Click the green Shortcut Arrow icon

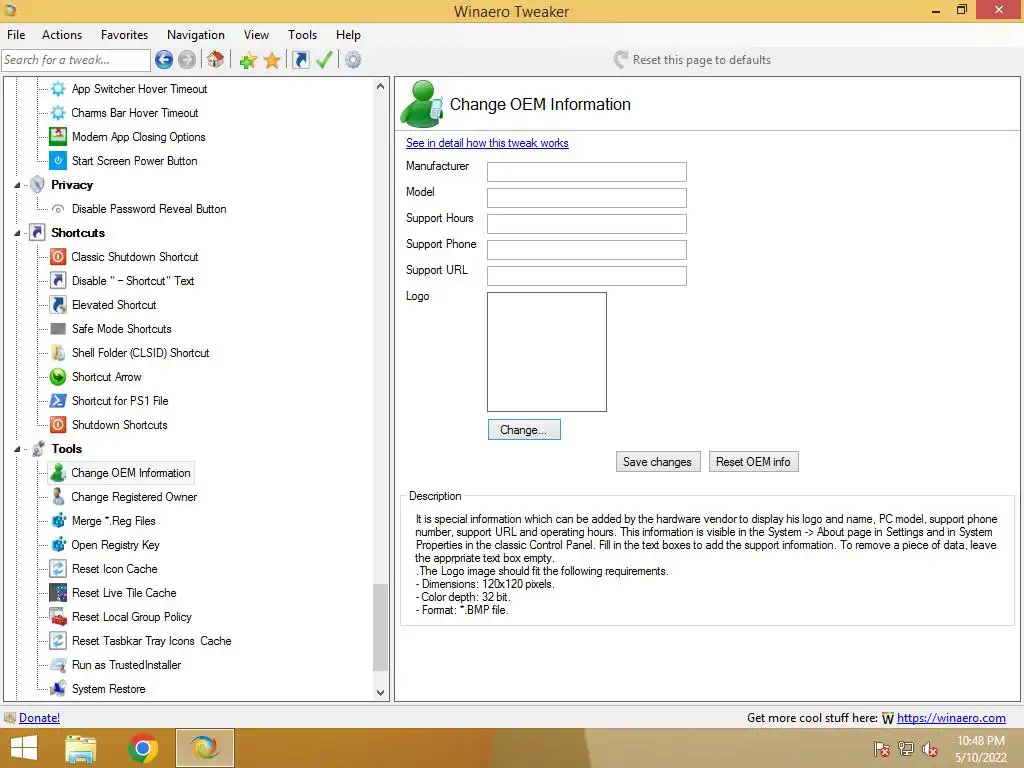pos(58,377)
